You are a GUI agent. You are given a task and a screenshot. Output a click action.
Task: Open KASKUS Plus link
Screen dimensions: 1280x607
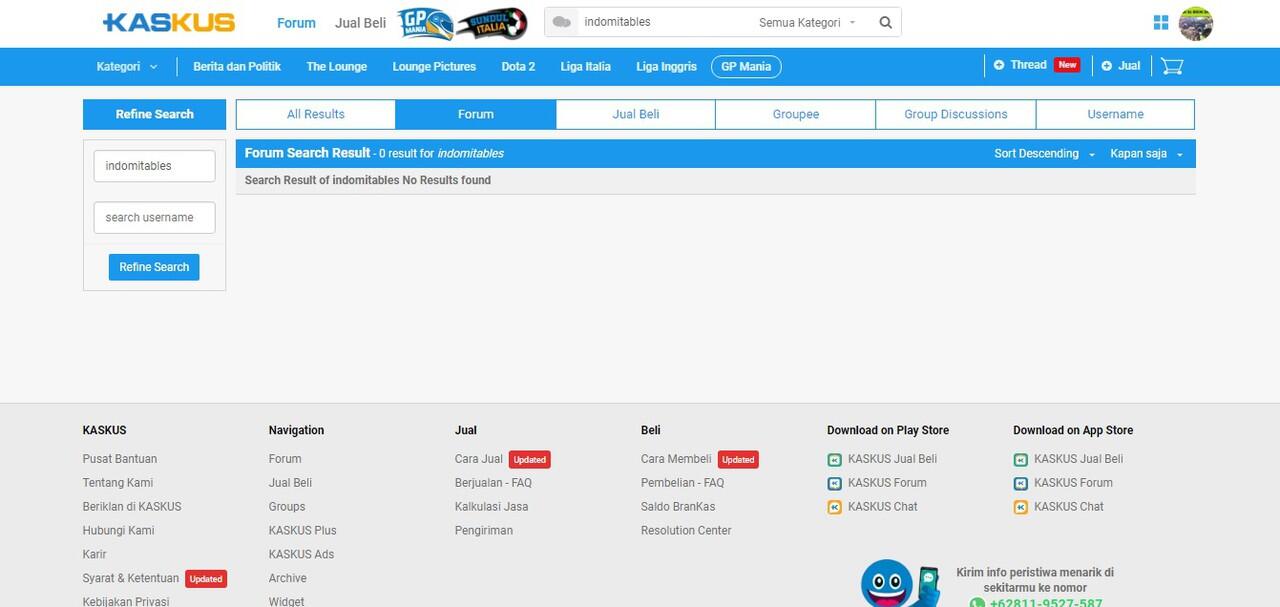click(x=303, y=531)
